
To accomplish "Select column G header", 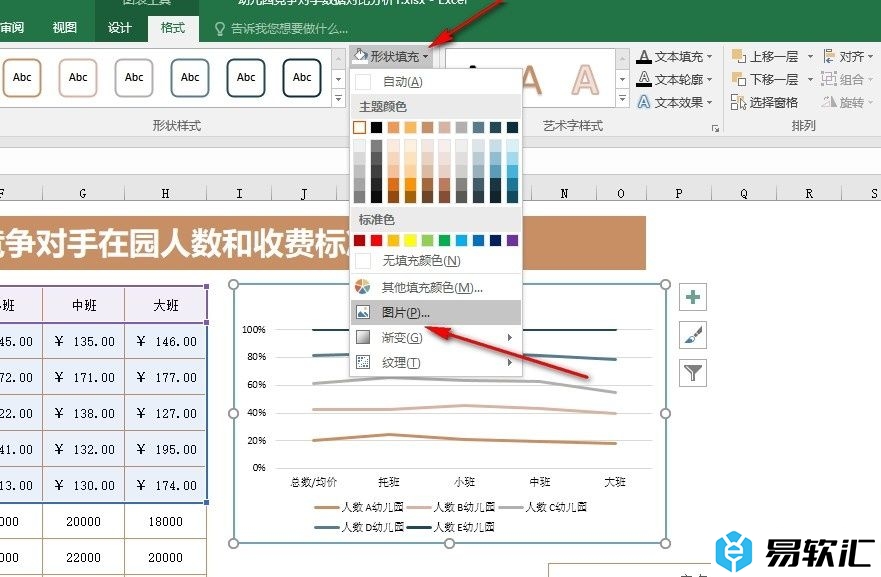I will click(x=83, y=193).
